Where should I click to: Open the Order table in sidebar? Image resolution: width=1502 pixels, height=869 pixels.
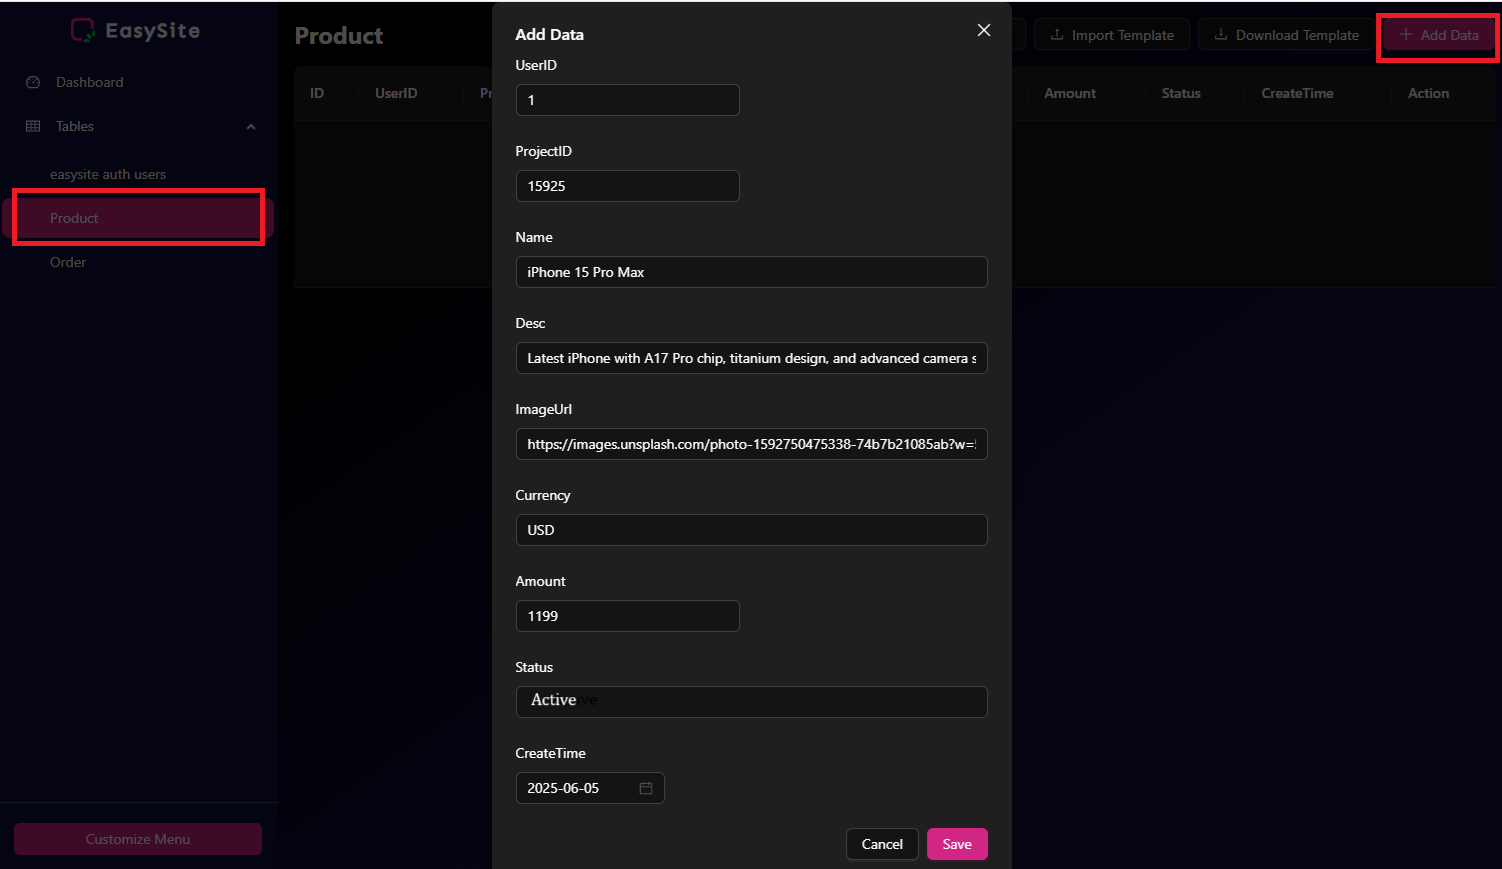(x=68, y=262)
